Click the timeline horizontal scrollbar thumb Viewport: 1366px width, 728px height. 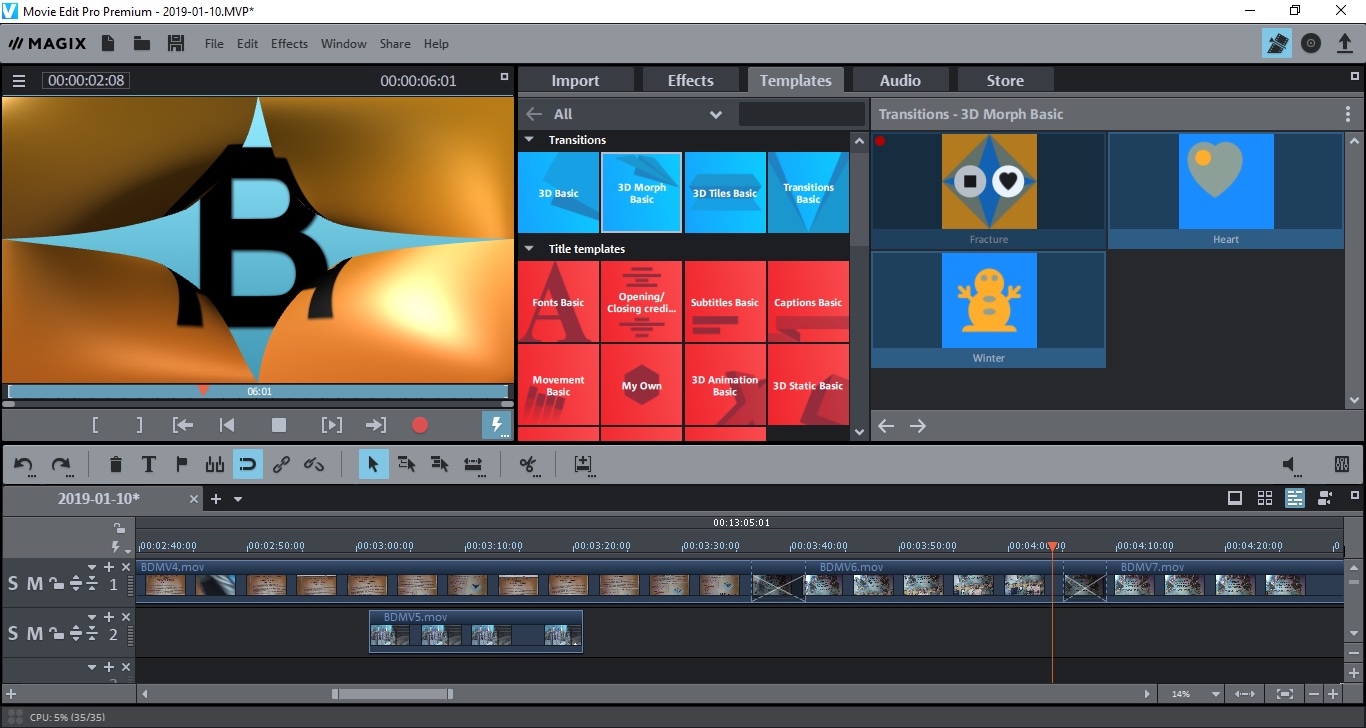coord(392,694)
